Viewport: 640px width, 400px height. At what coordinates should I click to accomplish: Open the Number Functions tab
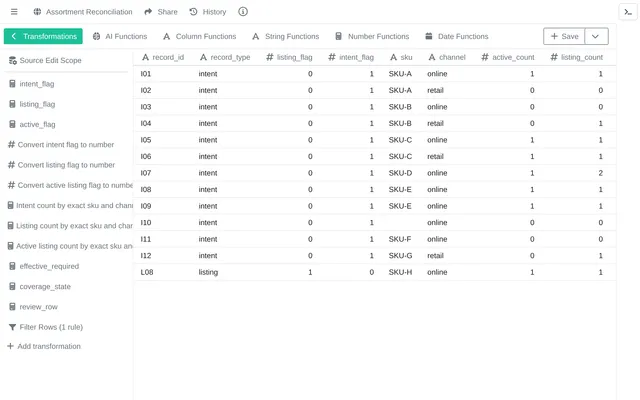(x=372, y=36)
